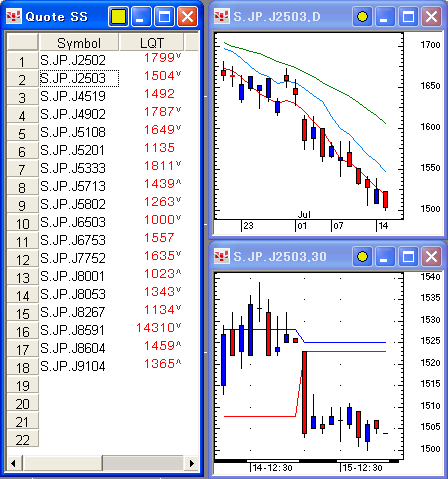Click the LQT value 14310 for J8591

coord(159,328)
